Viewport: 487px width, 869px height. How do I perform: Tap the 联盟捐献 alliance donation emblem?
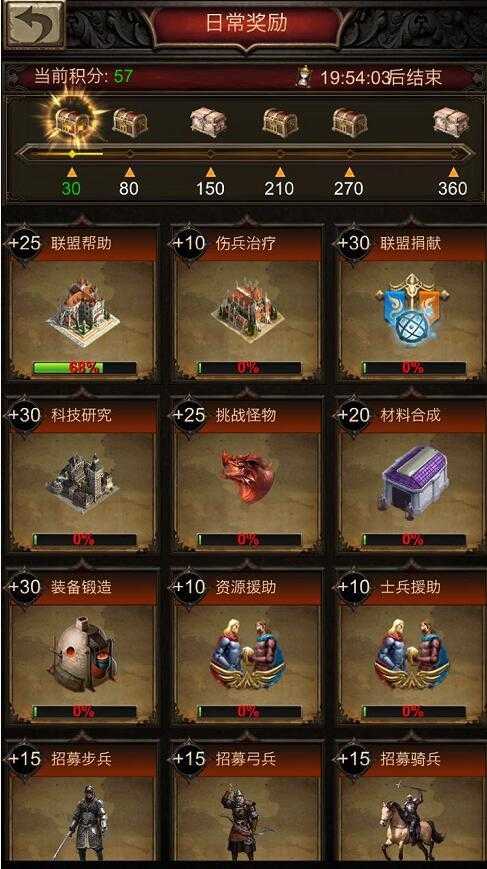tap(412, 310)
